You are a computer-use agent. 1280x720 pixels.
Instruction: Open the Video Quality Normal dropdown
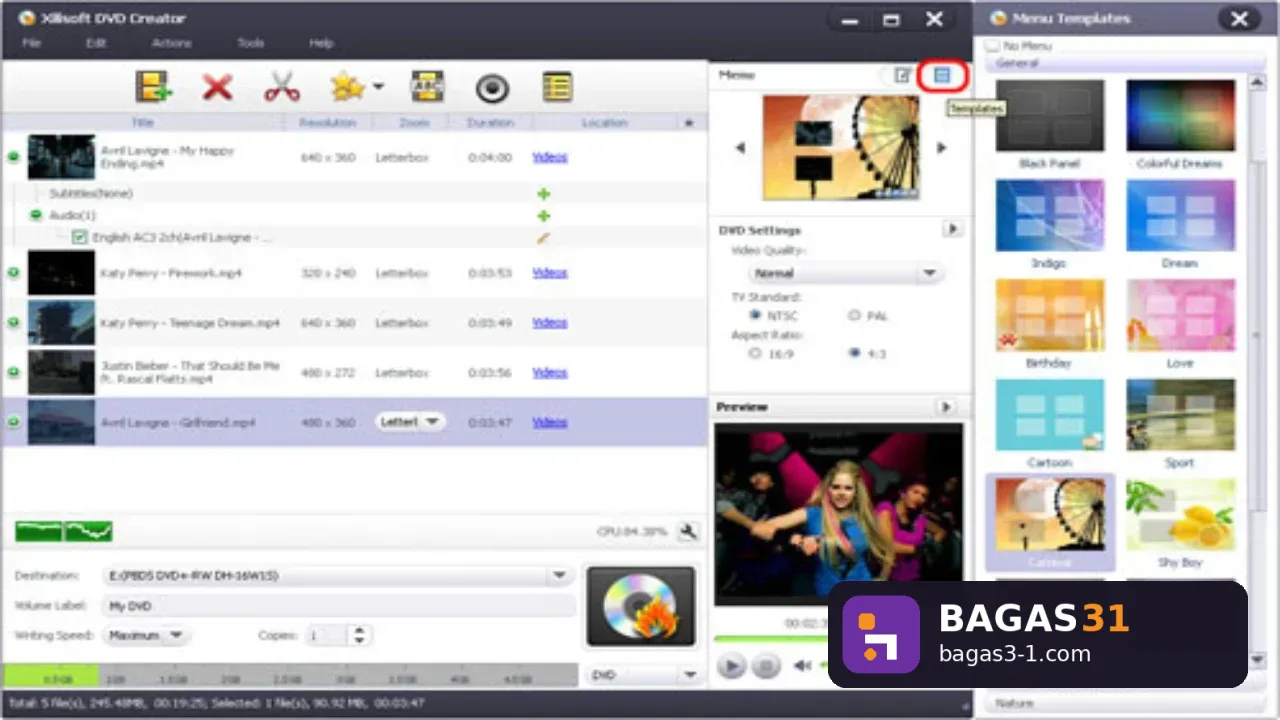(x=845, y=273)
